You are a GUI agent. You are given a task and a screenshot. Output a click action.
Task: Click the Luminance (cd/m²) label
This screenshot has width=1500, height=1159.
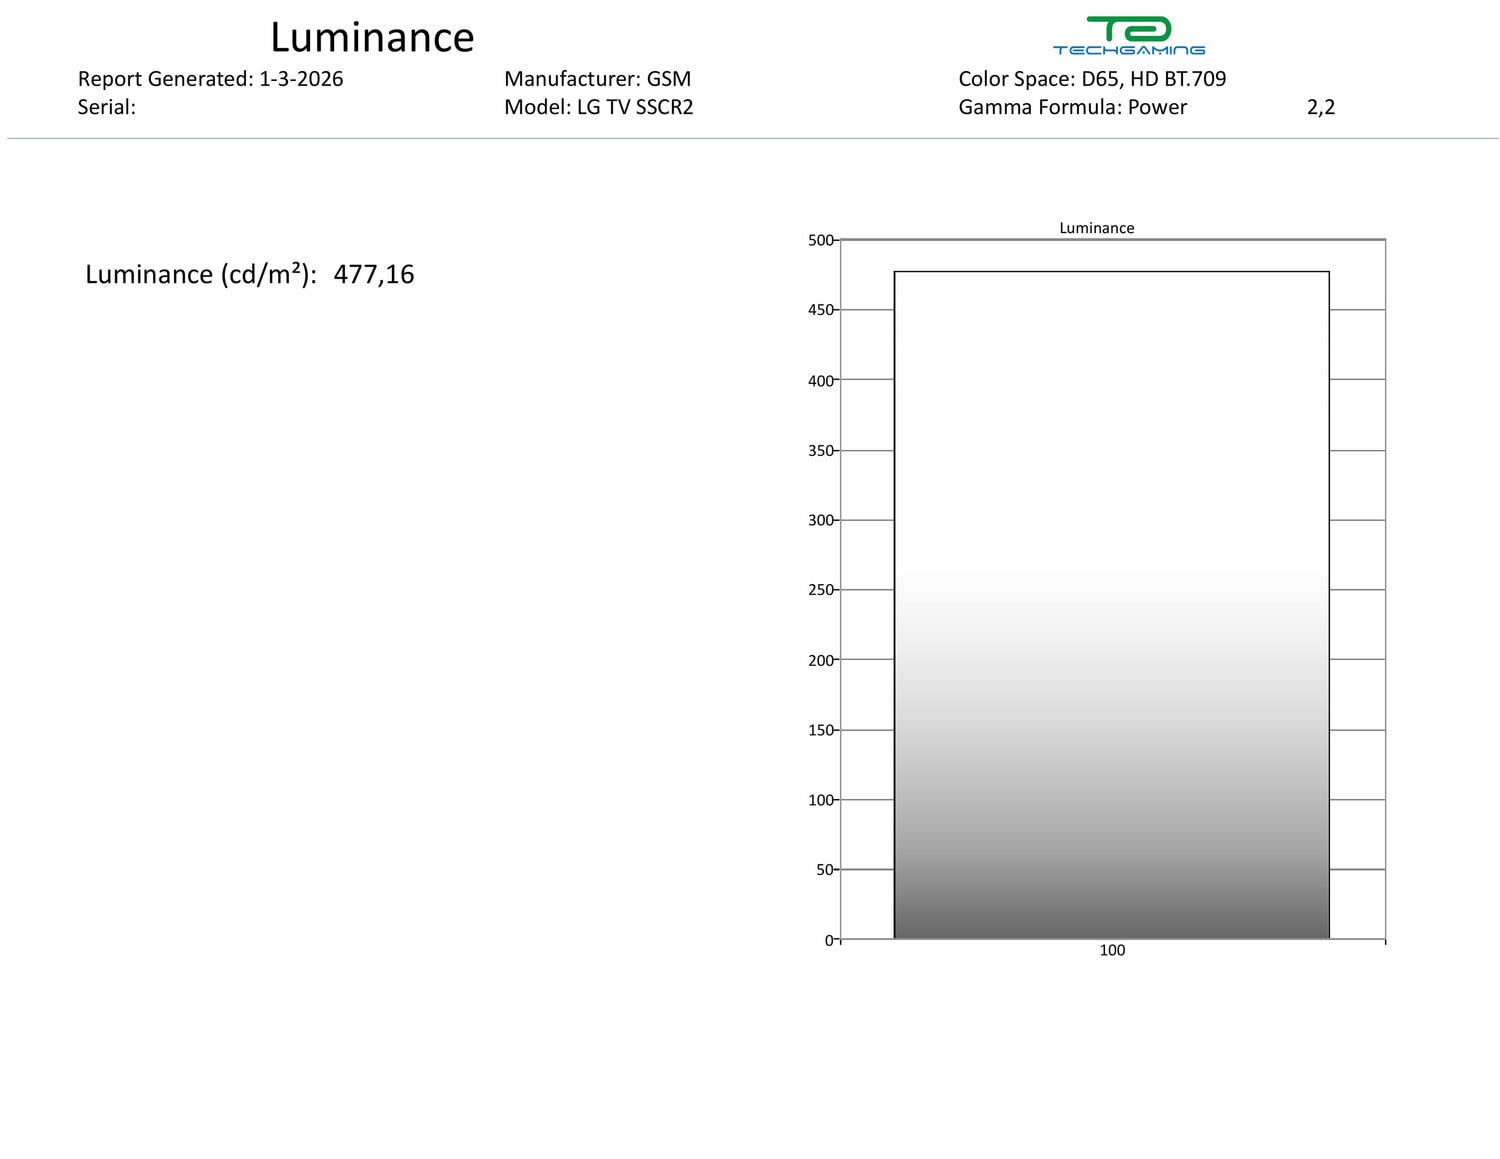[x=200, y=275]
